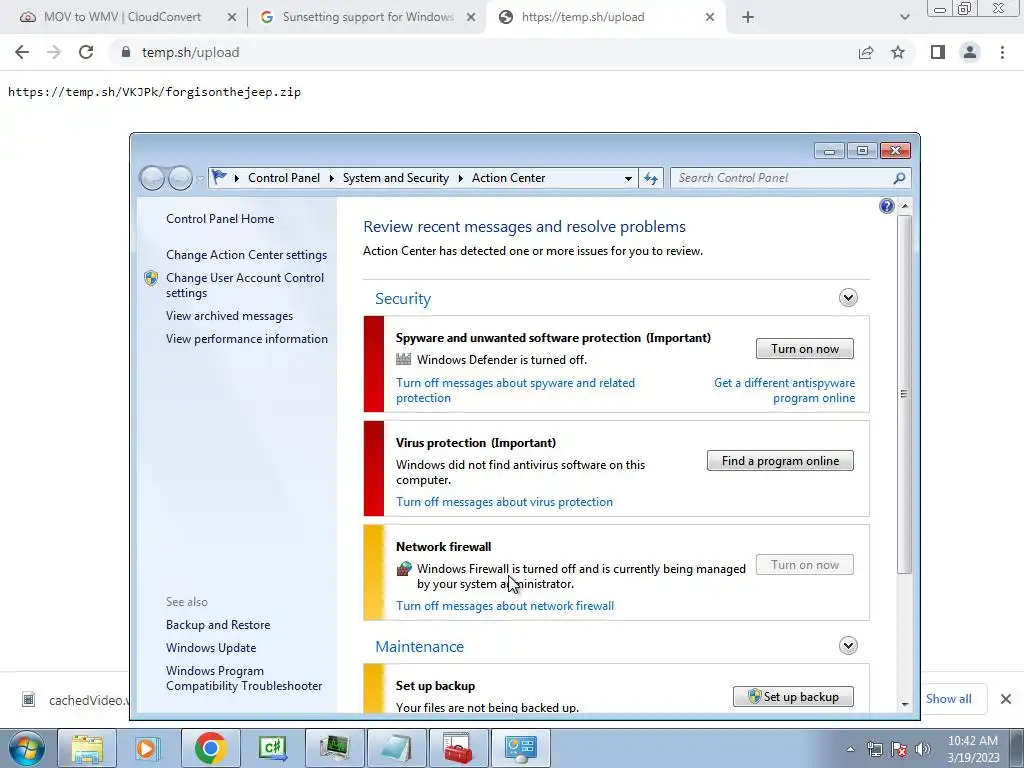Click the Action Center vertical scrollbar thumb
1024x768 pixels.
(x=904, y=394)
